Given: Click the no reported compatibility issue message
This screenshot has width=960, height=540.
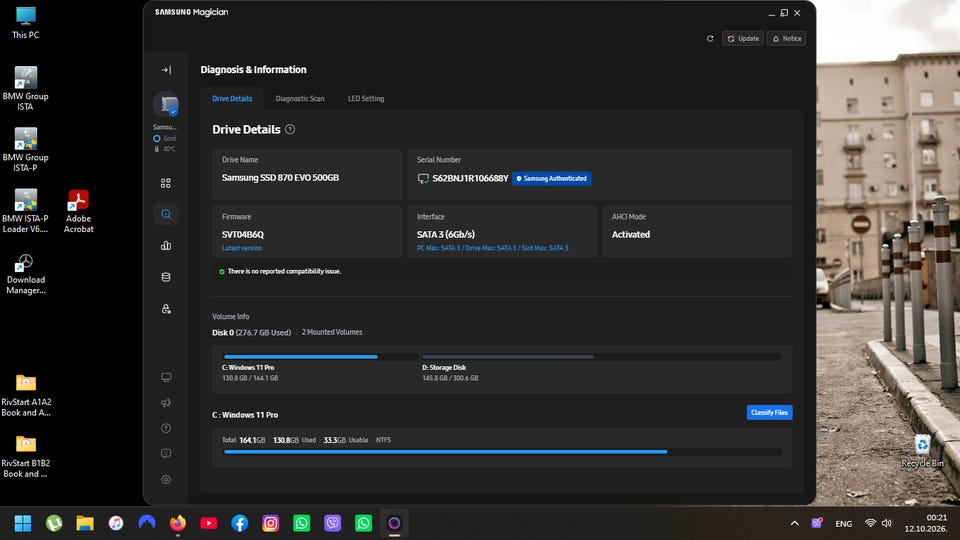Looking at the screenshot, I should [x=284, y=271].
